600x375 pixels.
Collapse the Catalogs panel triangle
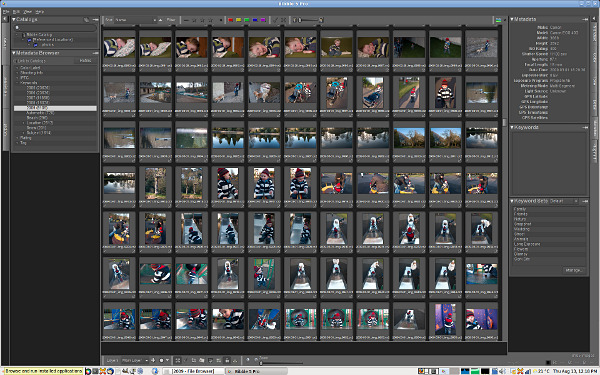pyautogui.click(x=14, y=19)
